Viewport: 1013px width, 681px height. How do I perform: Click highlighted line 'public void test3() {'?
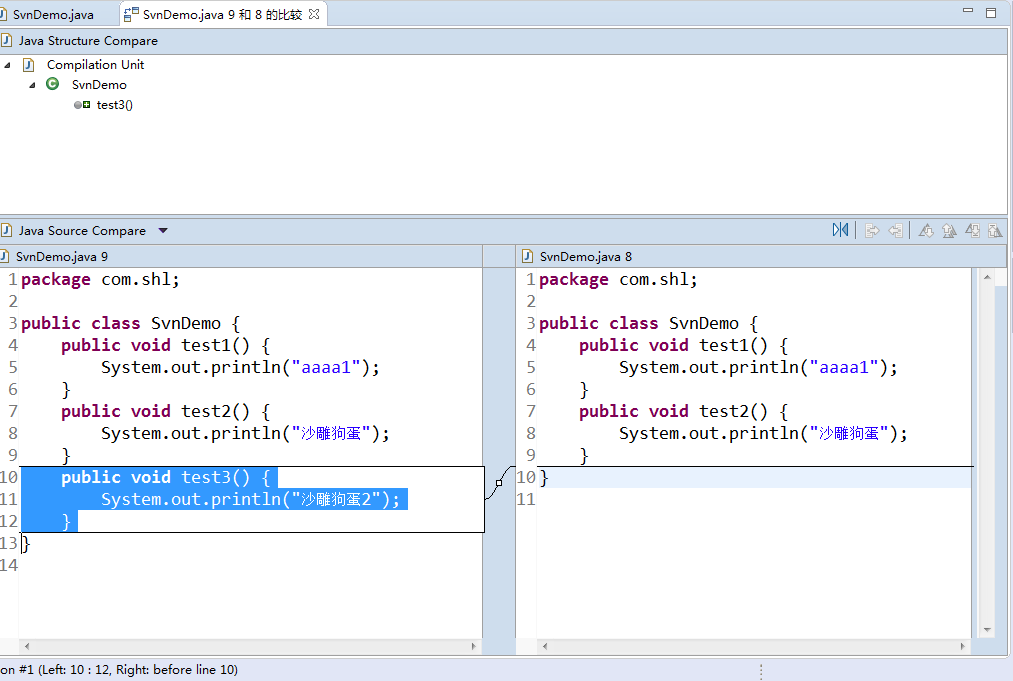coord(165,477)
